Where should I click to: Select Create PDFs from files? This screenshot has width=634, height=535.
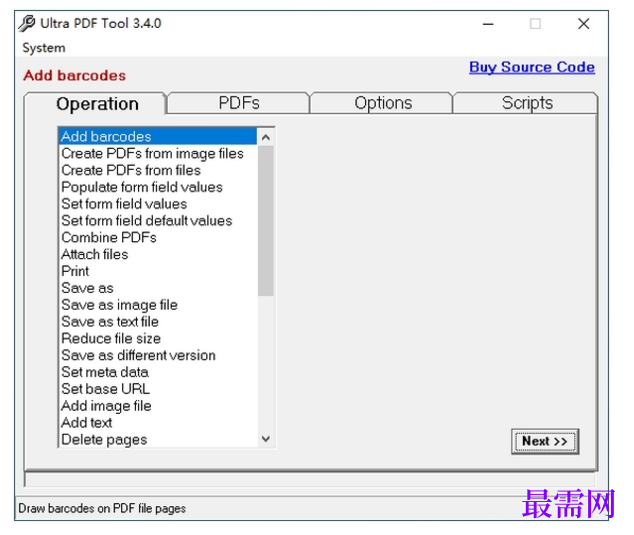[x=158, y=170]
